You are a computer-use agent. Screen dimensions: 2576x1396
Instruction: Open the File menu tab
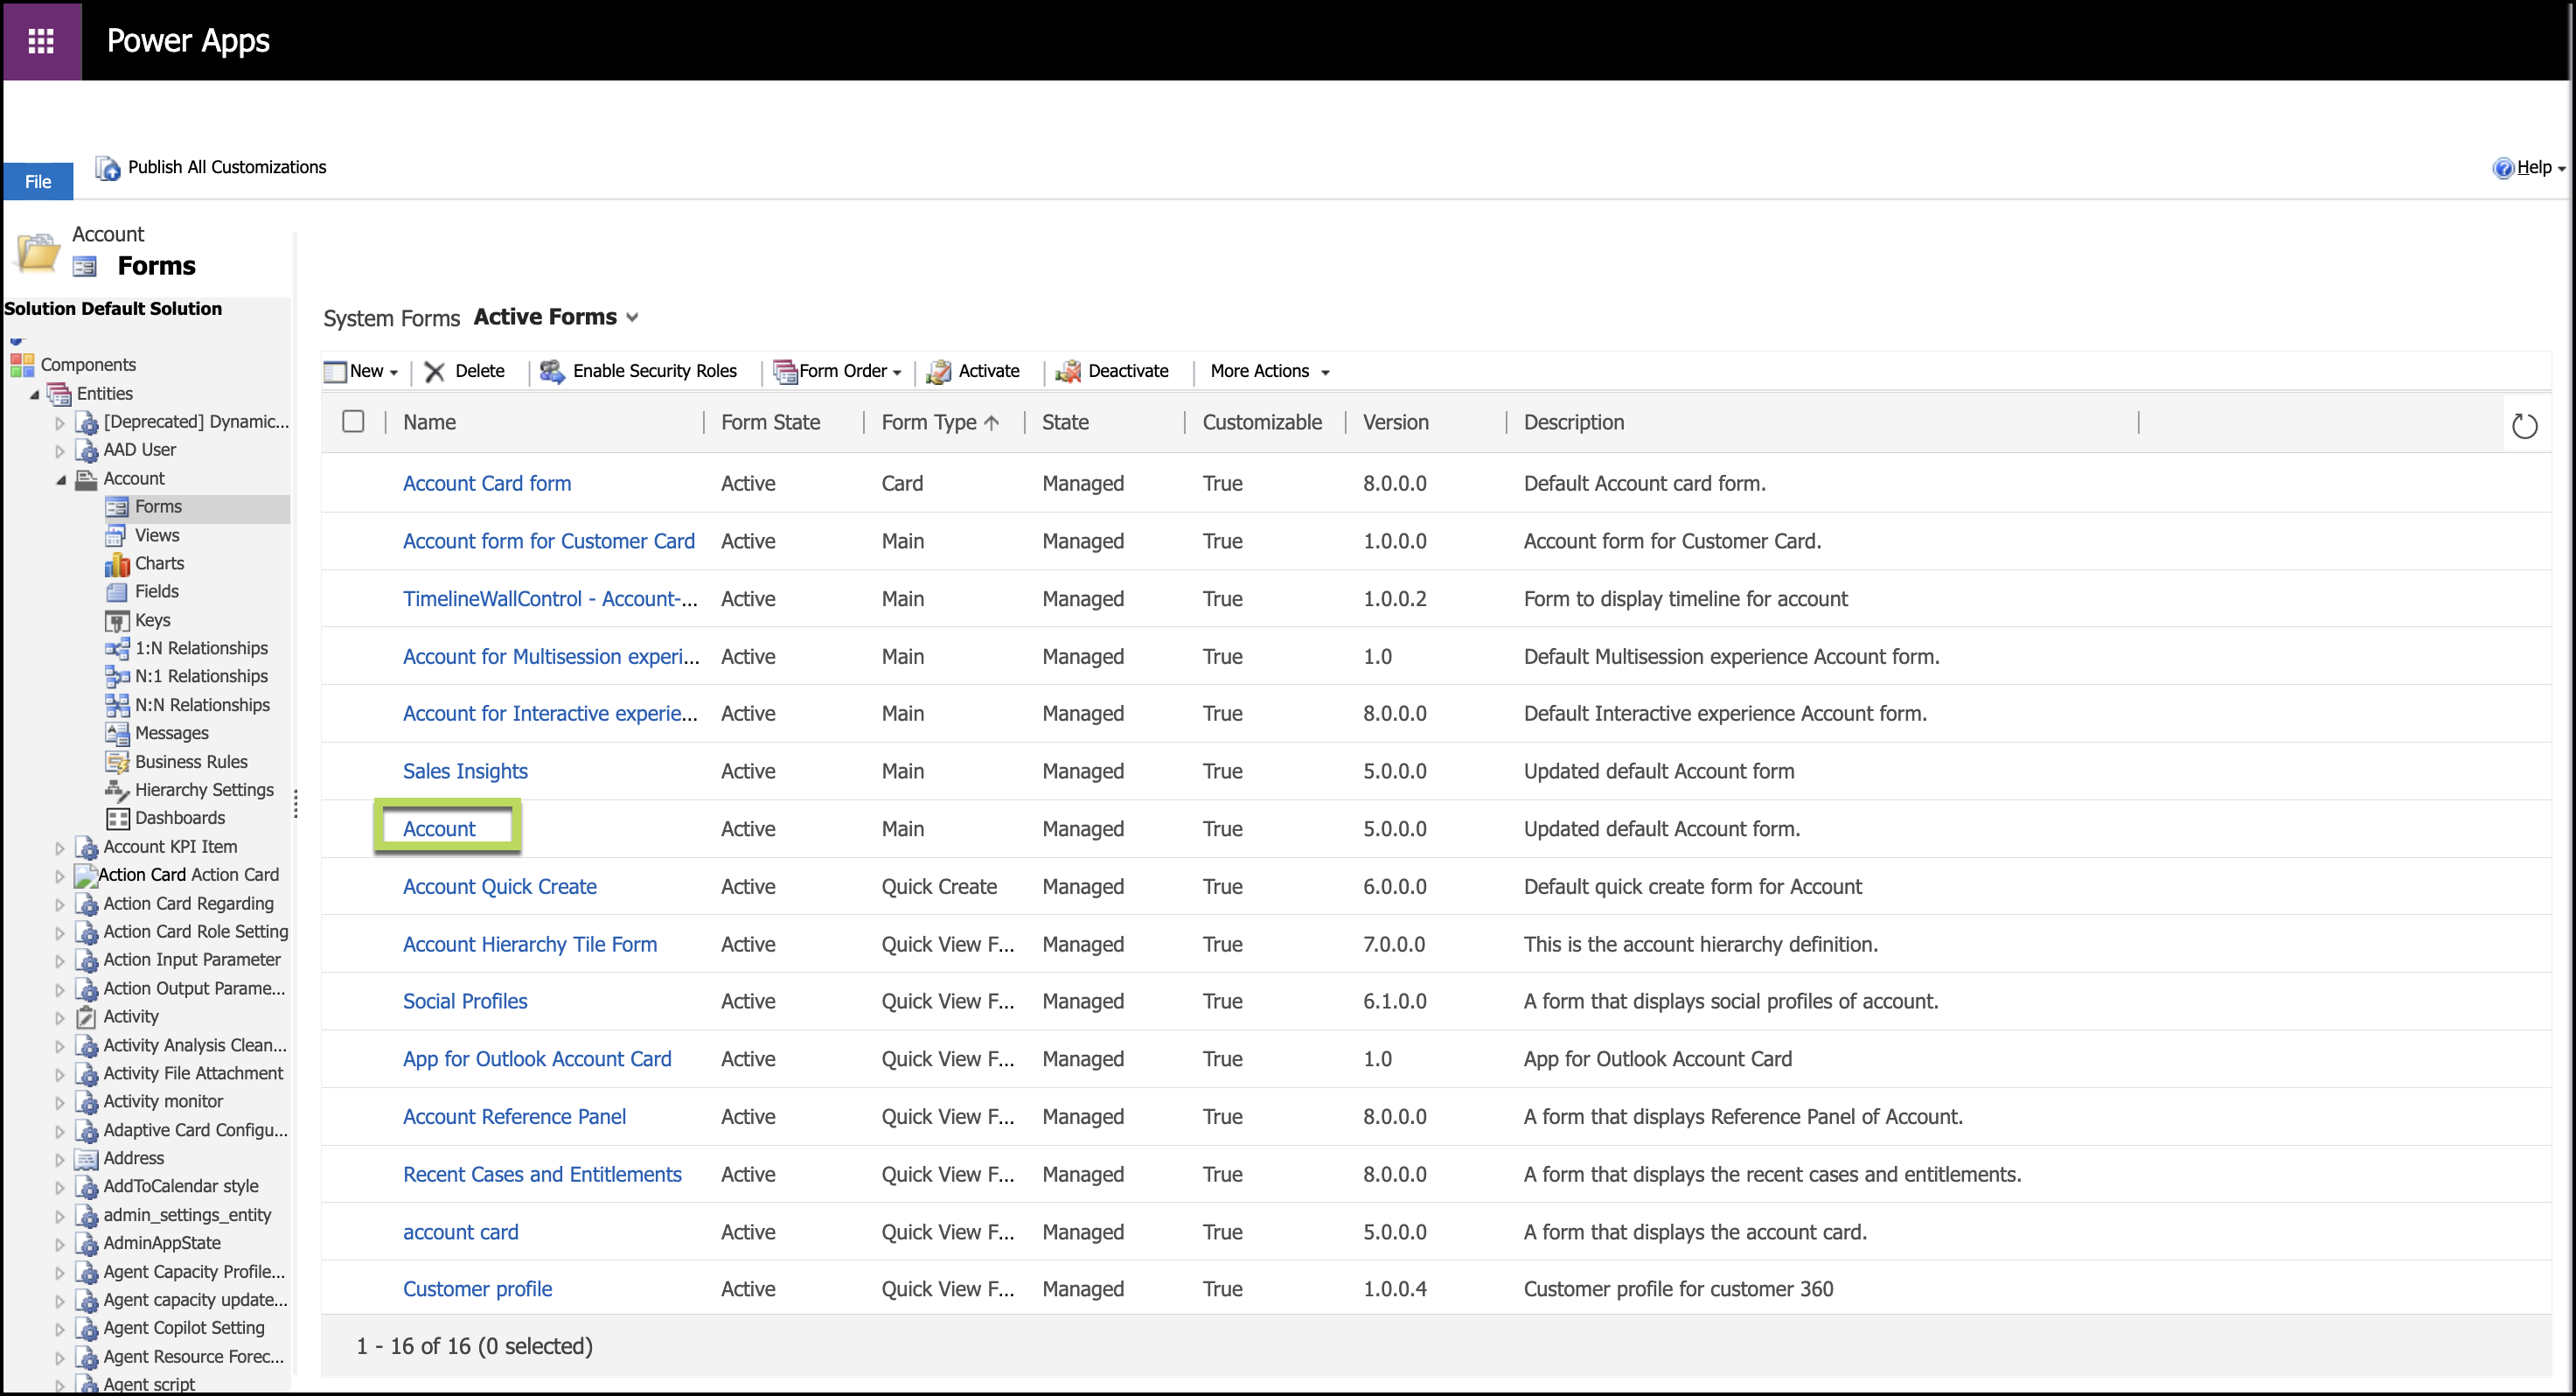(38, 181)
